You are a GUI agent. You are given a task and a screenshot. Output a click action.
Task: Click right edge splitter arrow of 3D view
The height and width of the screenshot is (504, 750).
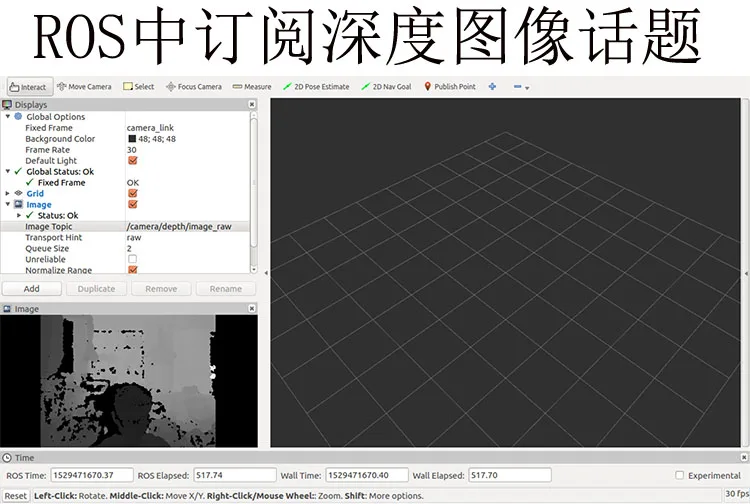click(x=746, y=273)
